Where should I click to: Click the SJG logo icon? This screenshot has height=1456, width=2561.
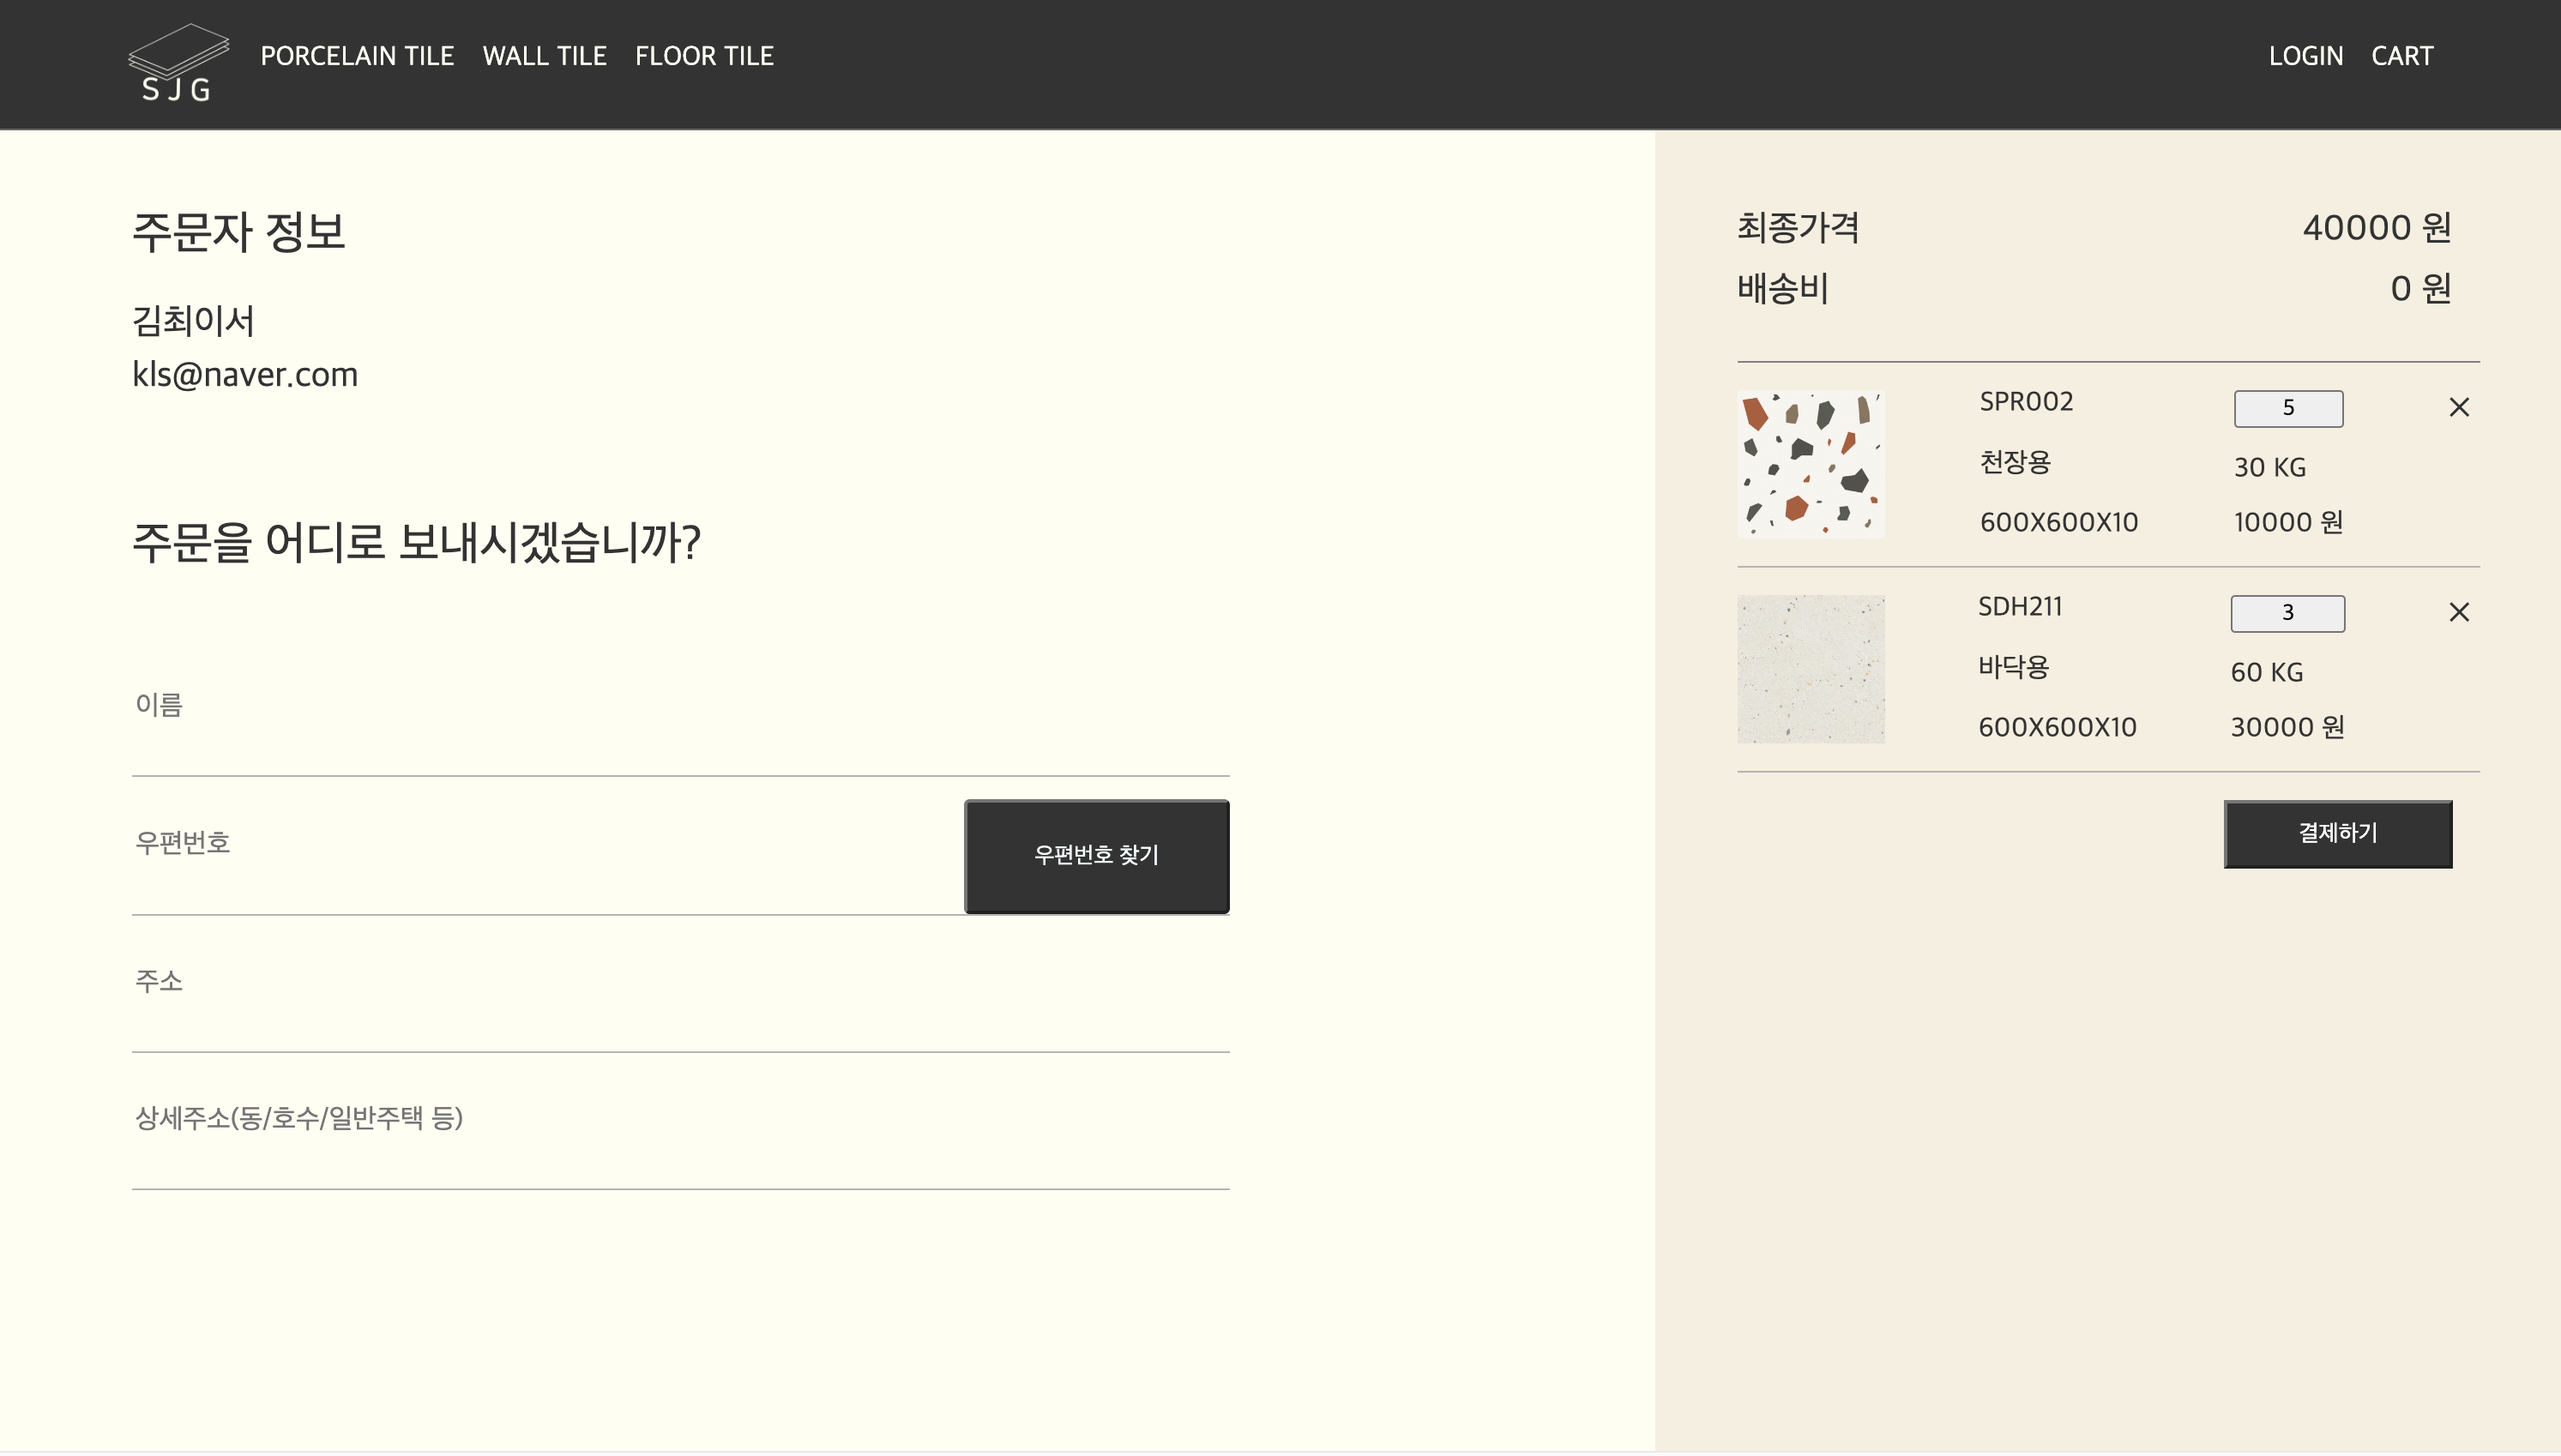pyautogui.click(x=179, y=63)
